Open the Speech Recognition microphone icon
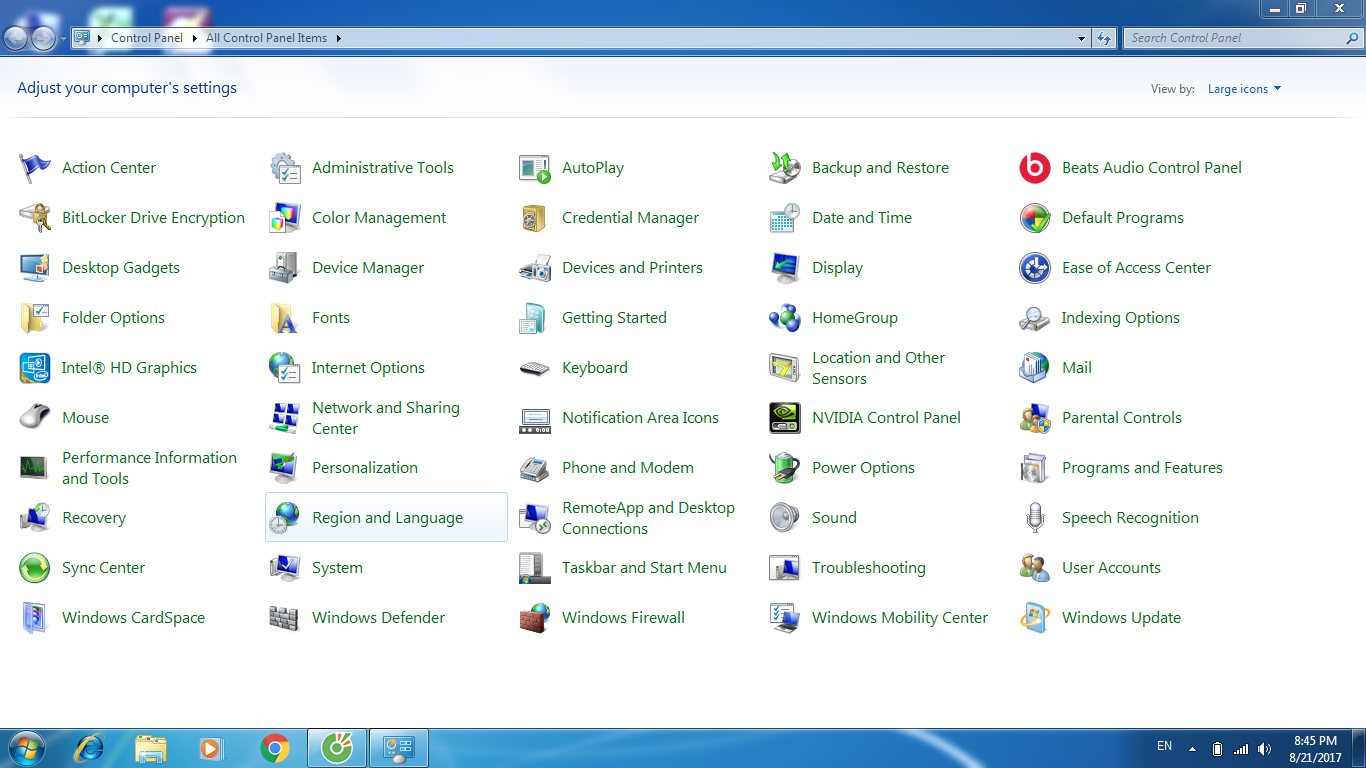Viewport: 1366px width, 768px height. 1035,518
